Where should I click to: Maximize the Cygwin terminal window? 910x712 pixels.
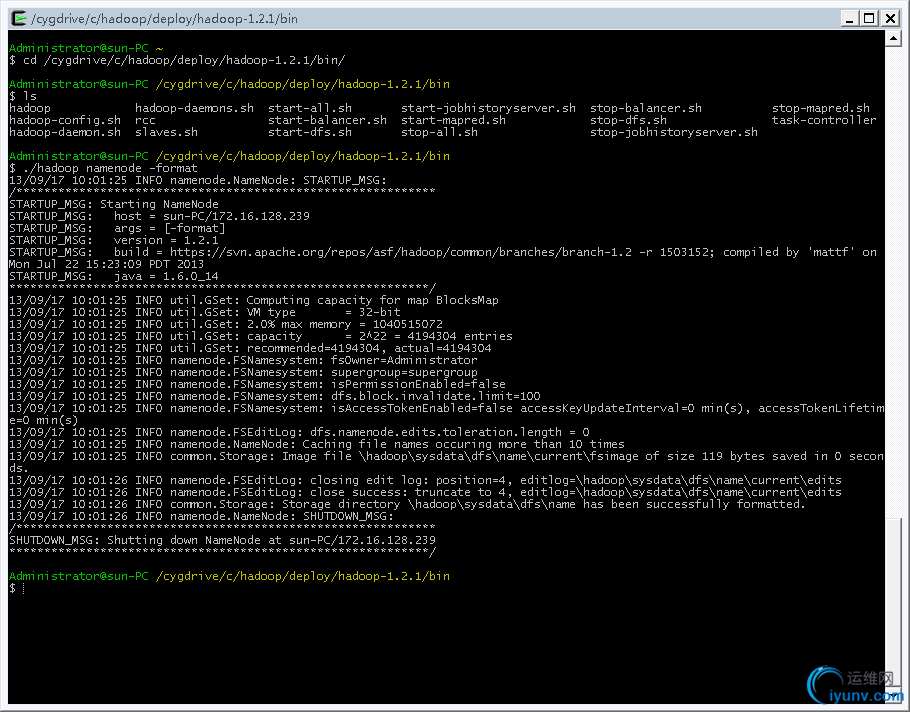[869, 19]
